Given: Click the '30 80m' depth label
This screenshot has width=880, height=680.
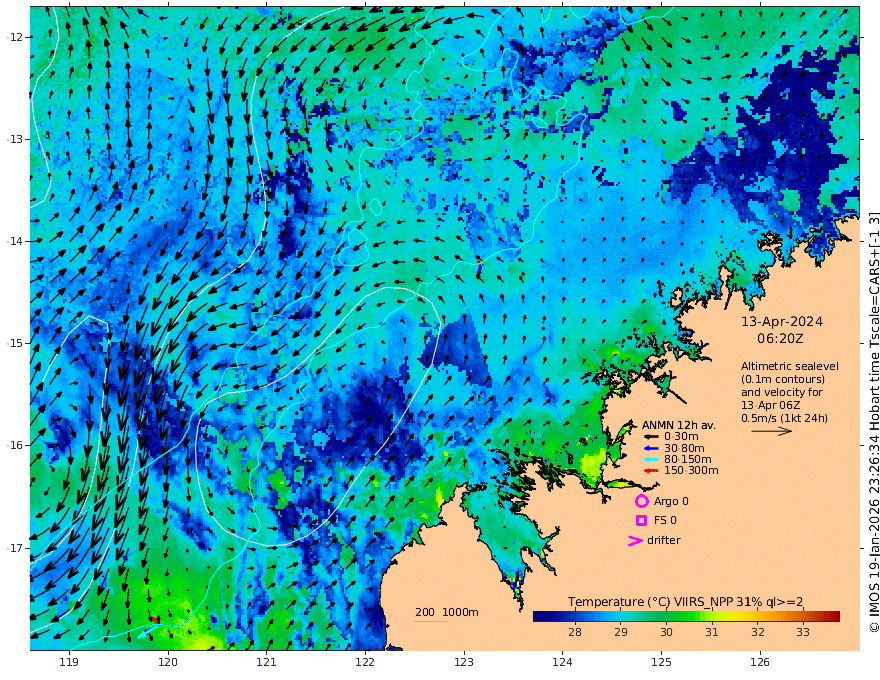Looking at the screenshot, I should [x=684, y=448].
